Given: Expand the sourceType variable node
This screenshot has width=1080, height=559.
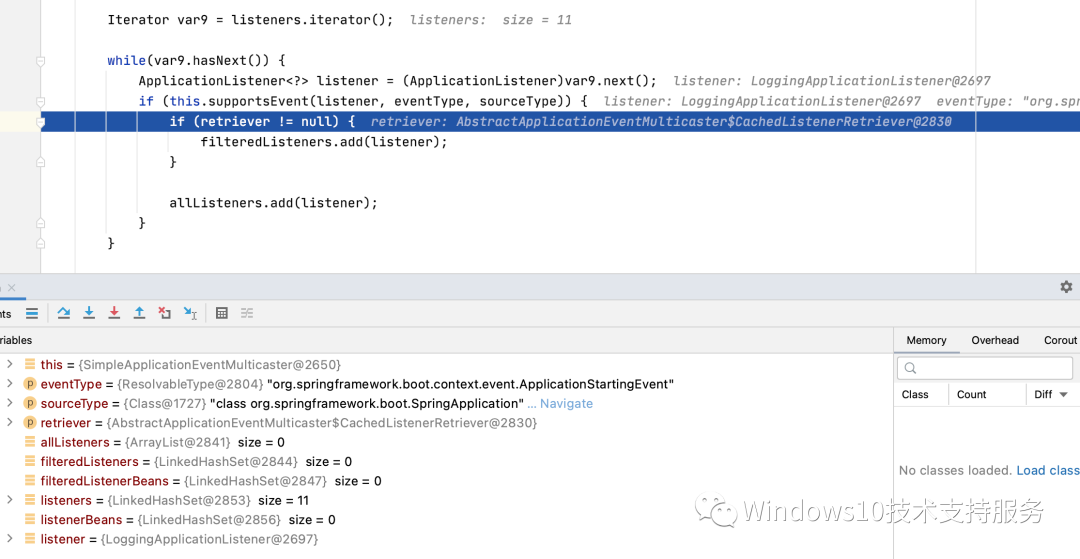Looking at the screenshot, I should 10,403.
